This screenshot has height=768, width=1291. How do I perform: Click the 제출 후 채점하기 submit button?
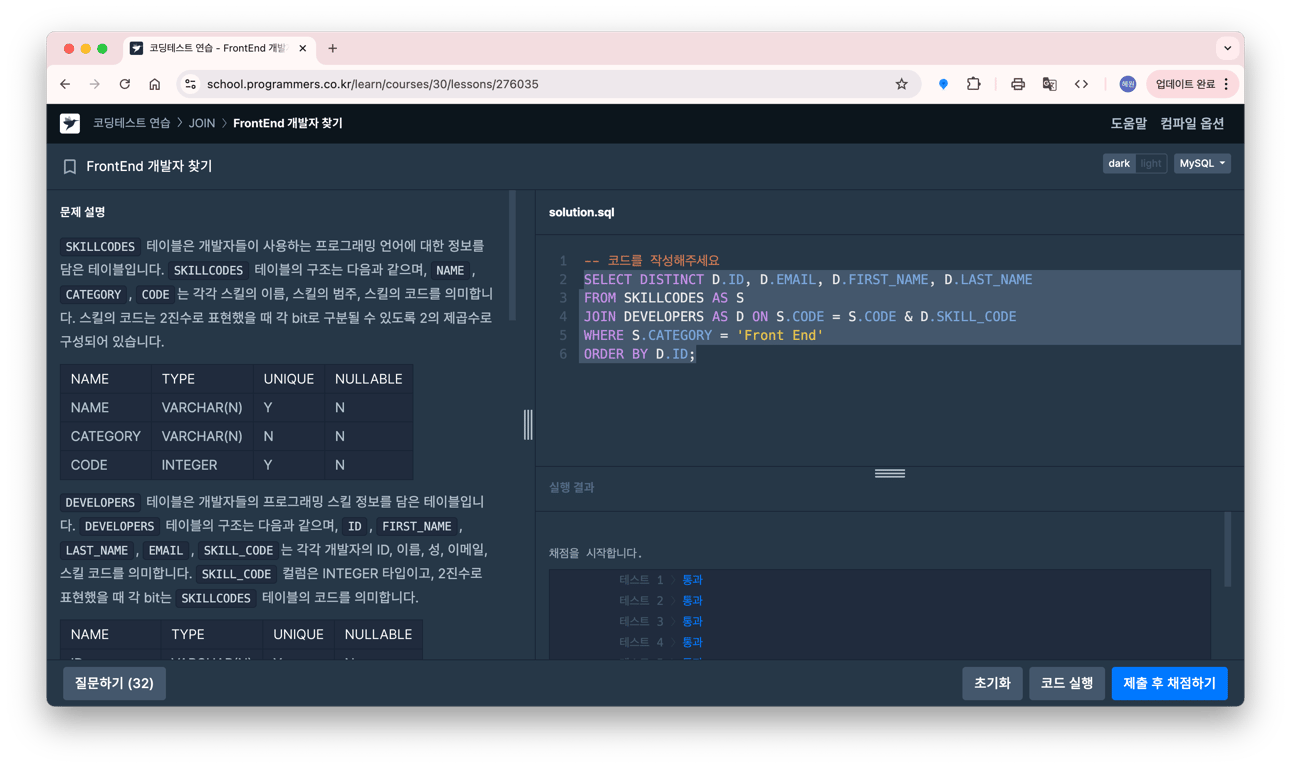click(1169, 683)
